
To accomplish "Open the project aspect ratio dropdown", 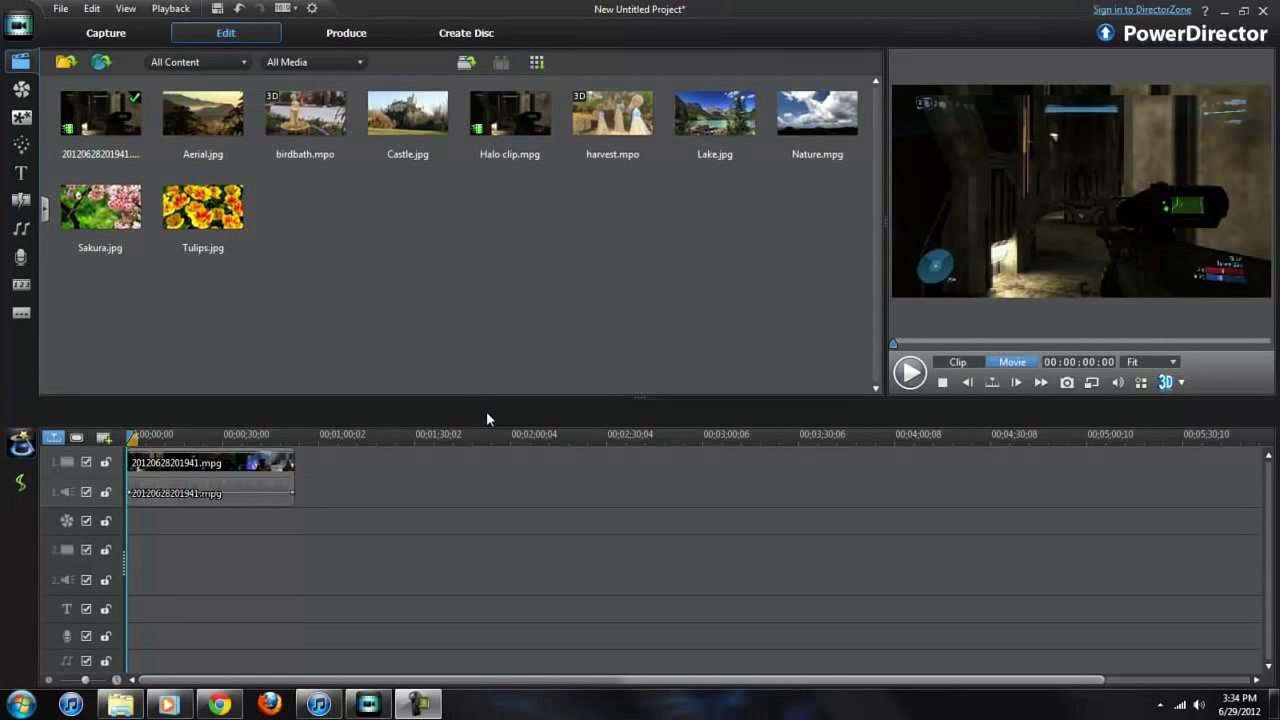I will click(285, 8).
